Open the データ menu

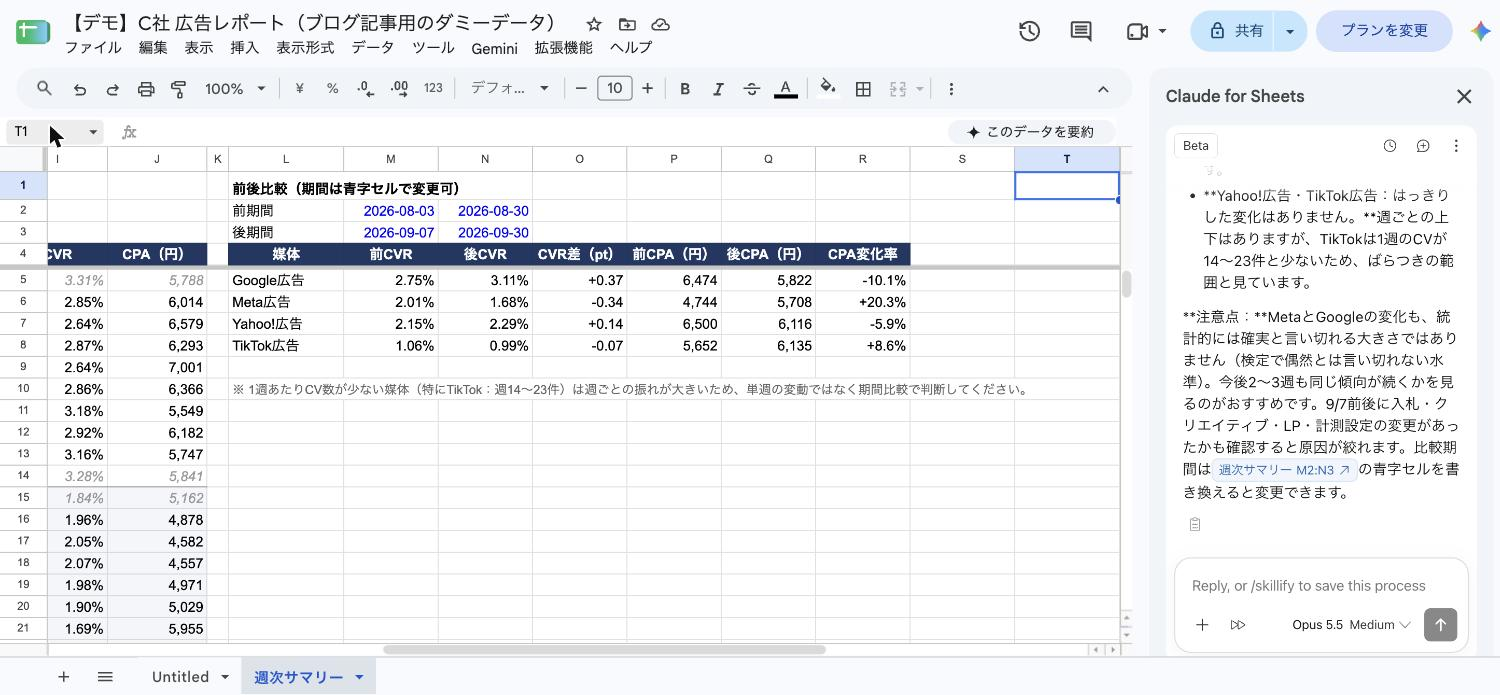coord(373,48)
